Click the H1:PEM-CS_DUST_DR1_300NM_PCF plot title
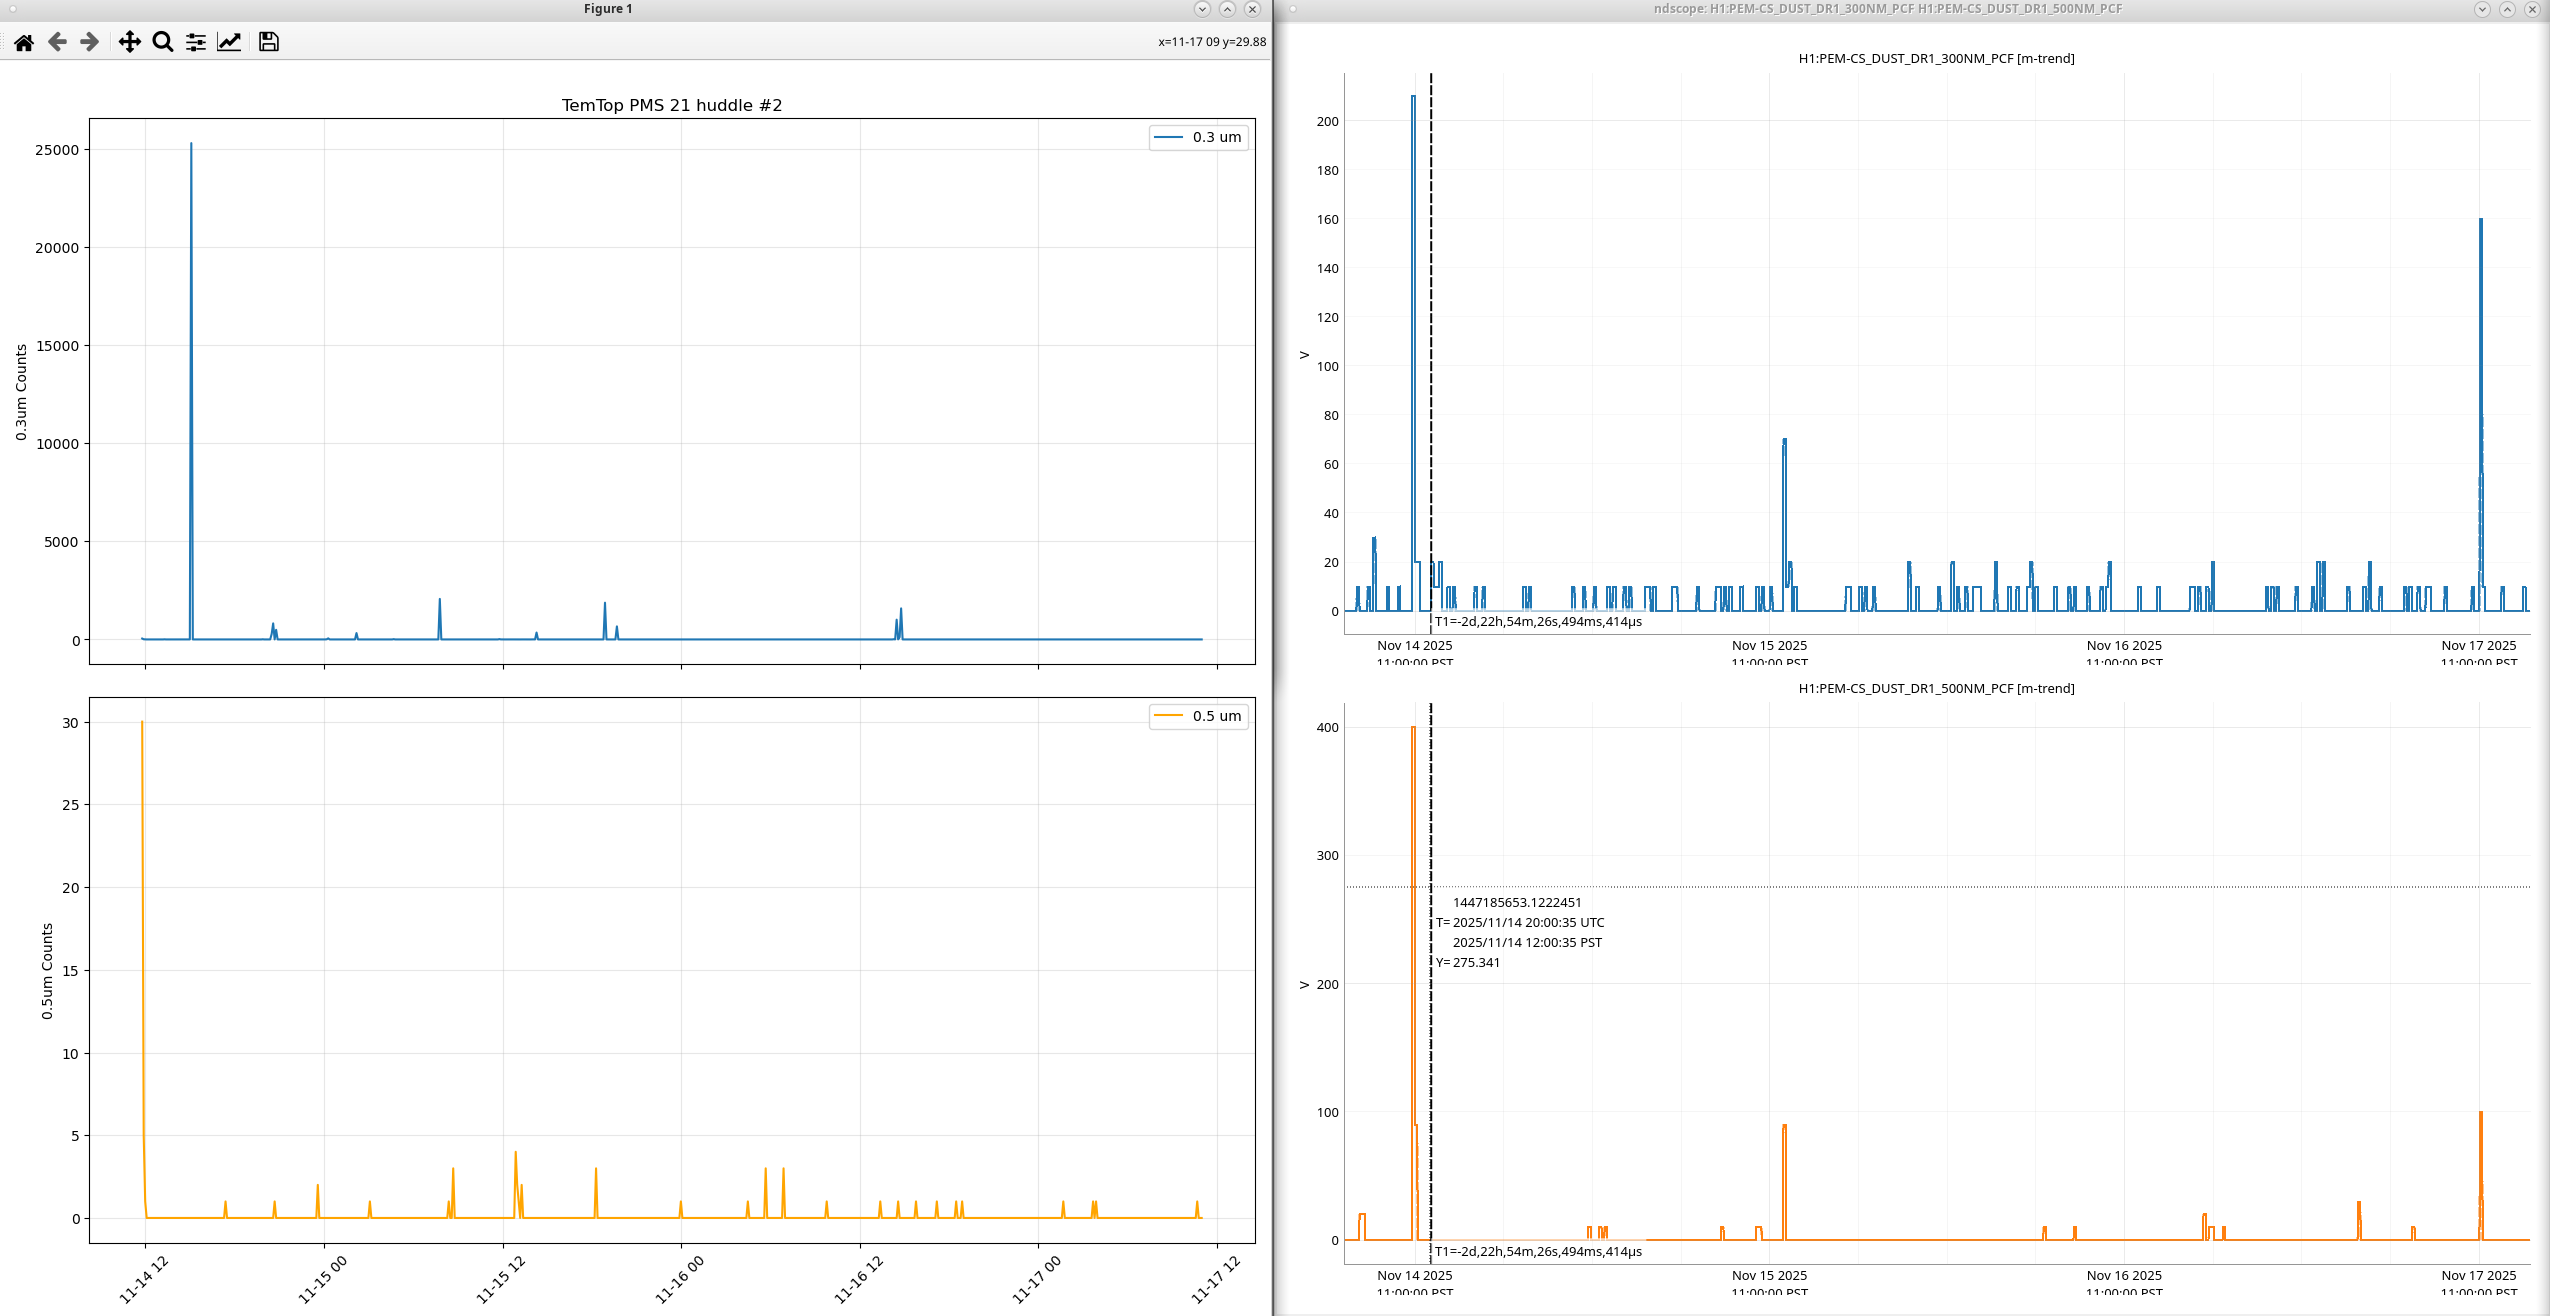Image resolution: width=2550 pixels, height=1316 pixels. (x=1936, y=58)
